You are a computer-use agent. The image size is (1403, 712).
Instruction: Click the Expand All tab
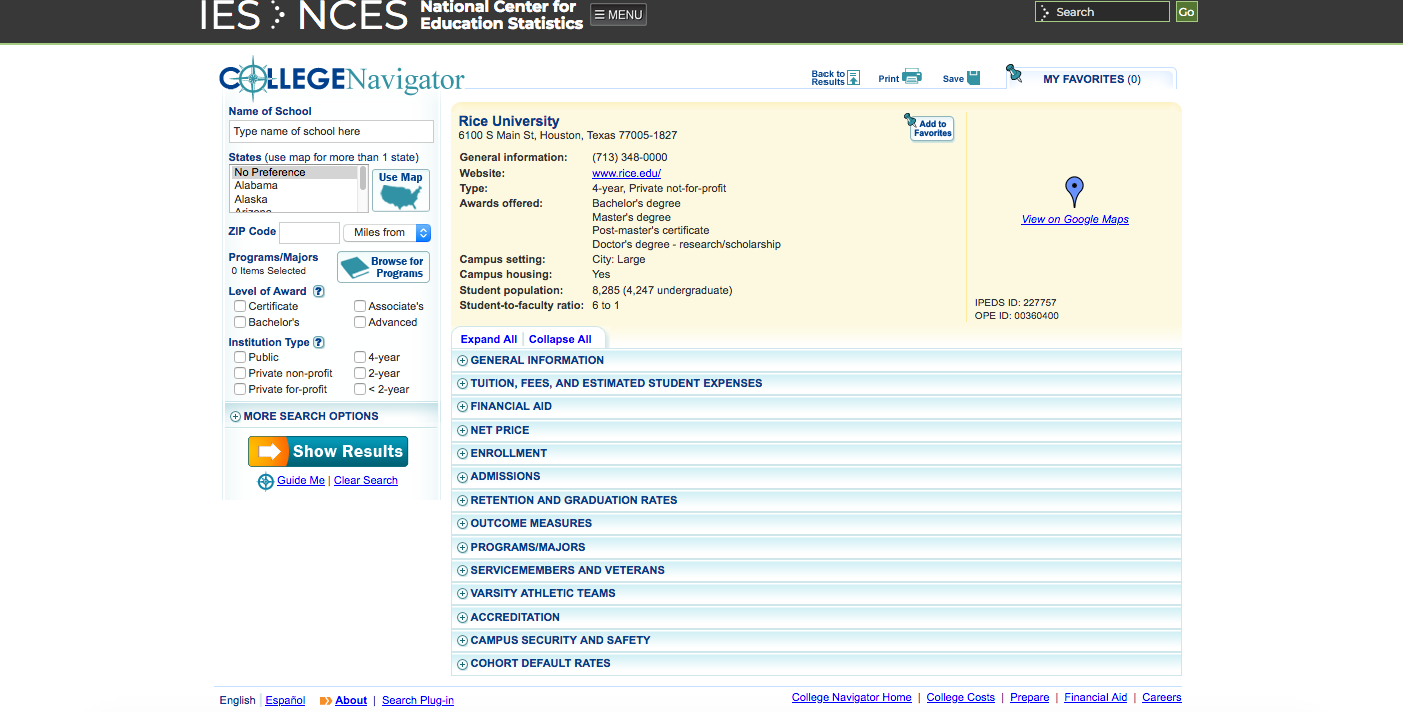coord(489,339)
